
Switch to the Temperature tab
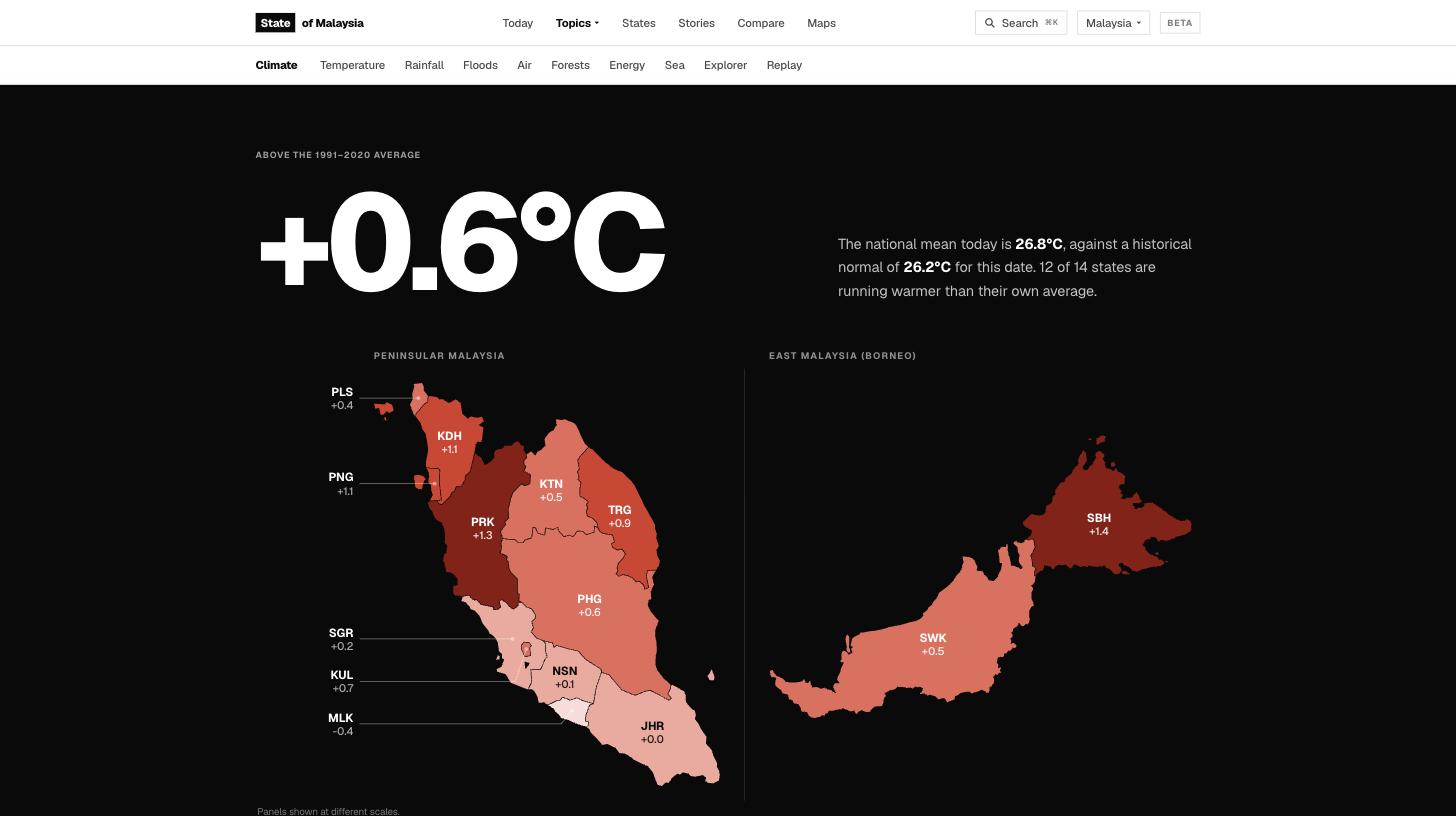click(352, 65)
